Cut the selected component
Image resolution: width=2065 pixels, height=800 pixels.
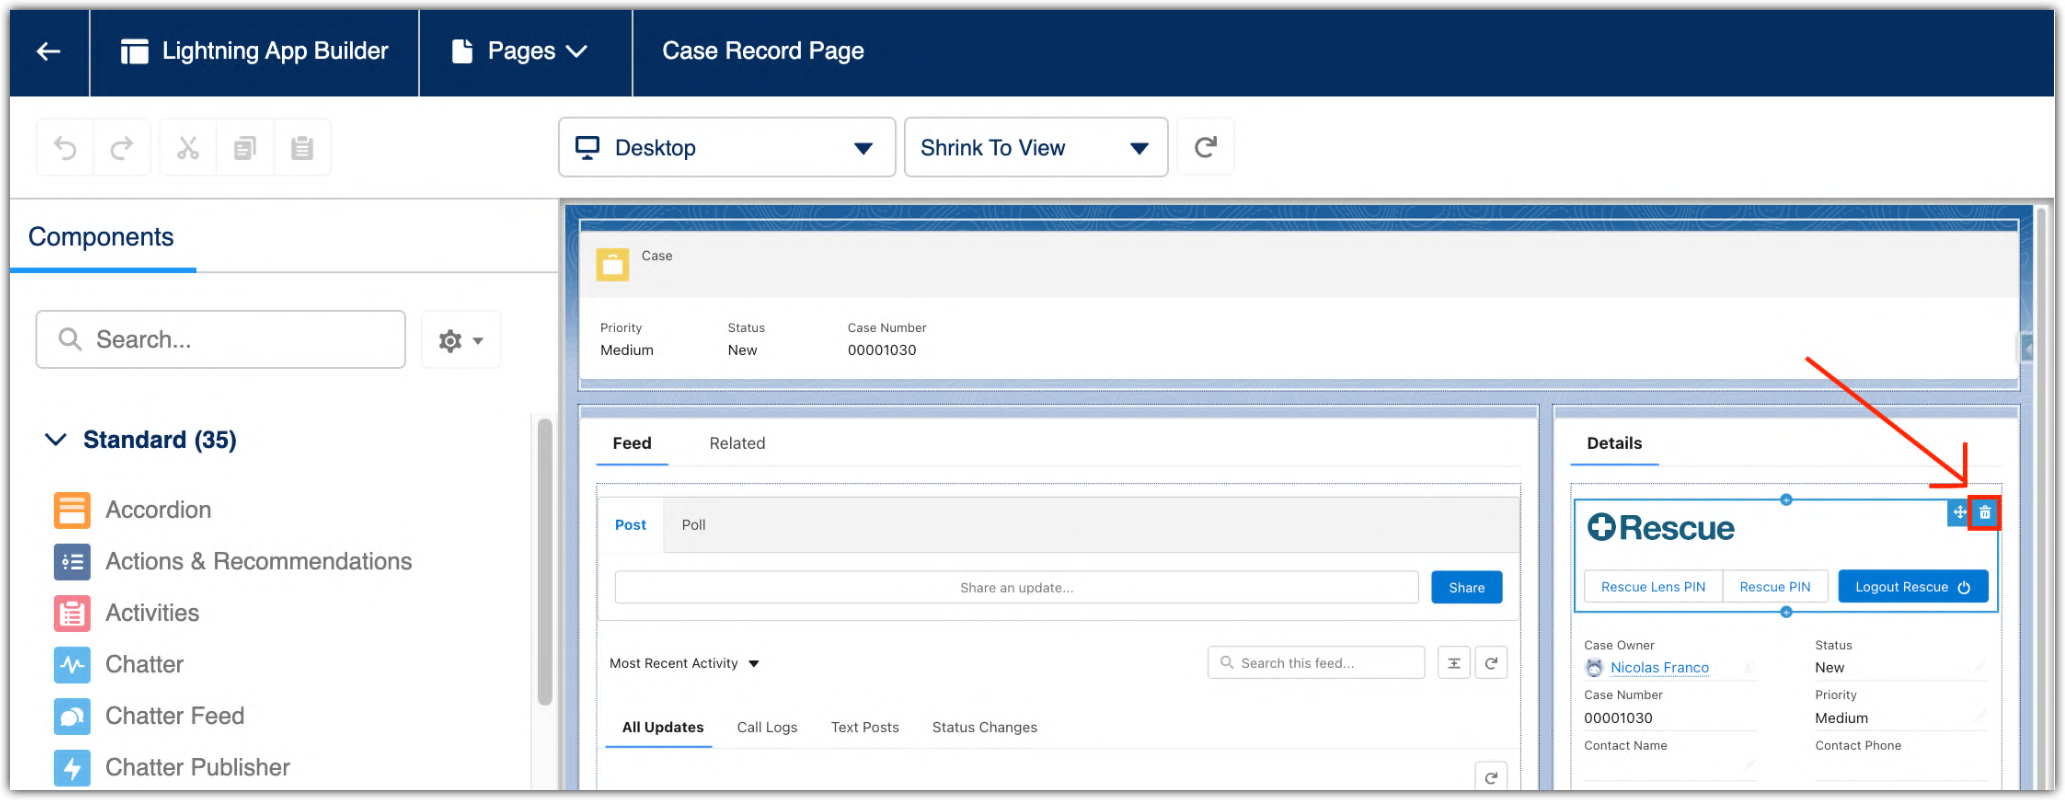(188, 148)
